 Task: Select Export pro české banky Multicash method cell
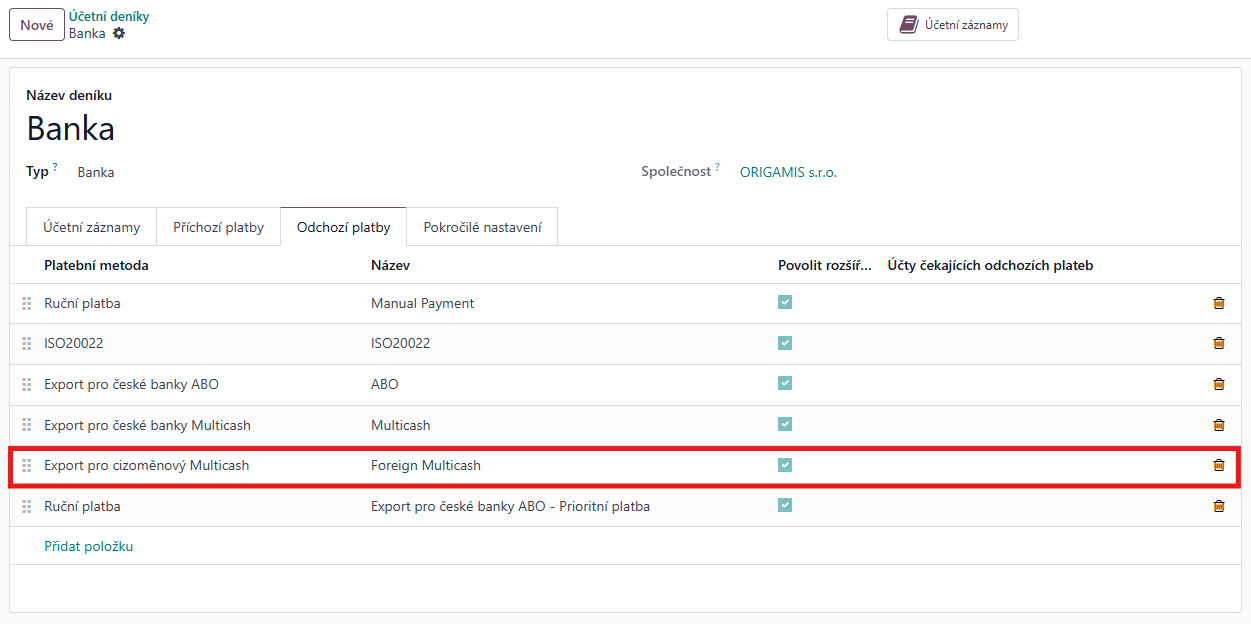148,425
